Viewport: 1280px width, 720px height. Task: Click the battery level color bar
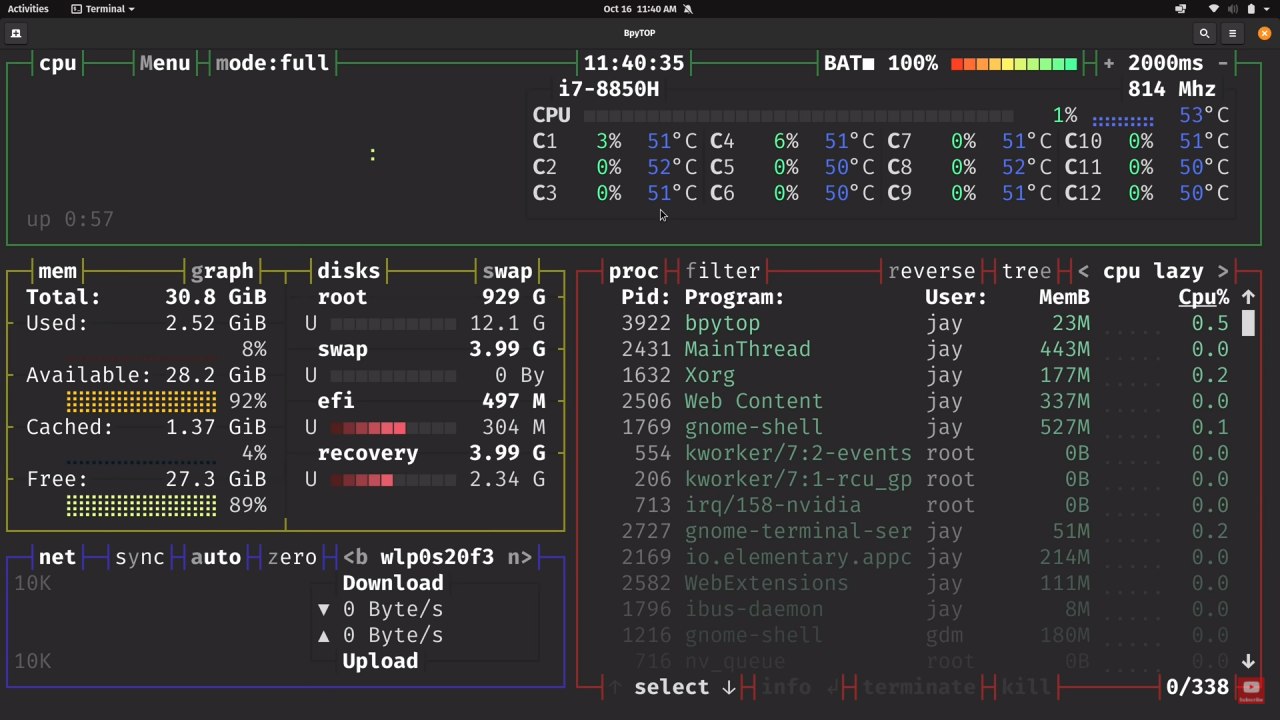[1014, 64]
